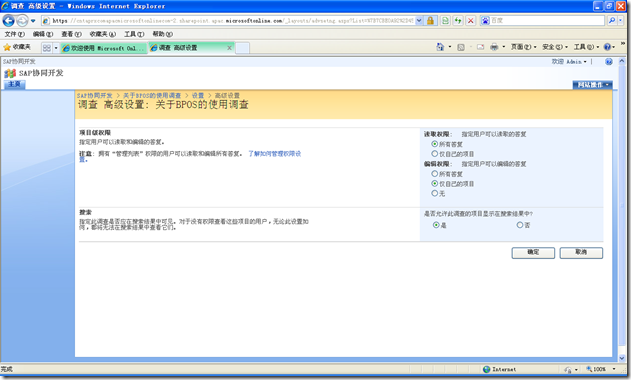Screen dimensions: 631x380
Task: Select 仅自己的项目 under 编辑权限
Action: click(435, 184)
